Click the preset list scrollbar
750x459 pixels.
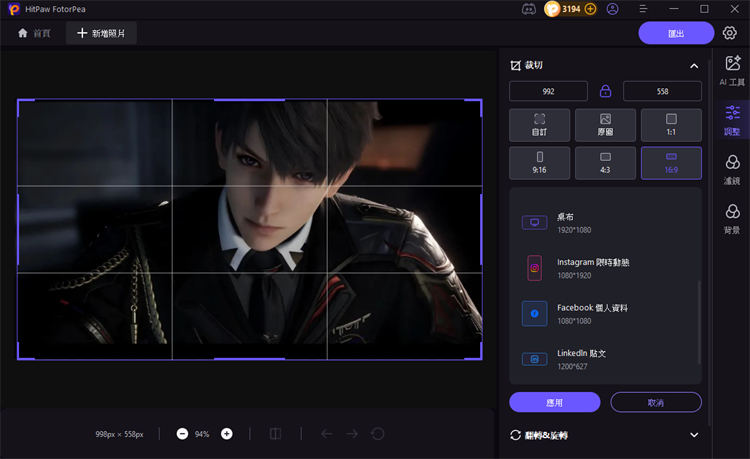click(699, 323)
